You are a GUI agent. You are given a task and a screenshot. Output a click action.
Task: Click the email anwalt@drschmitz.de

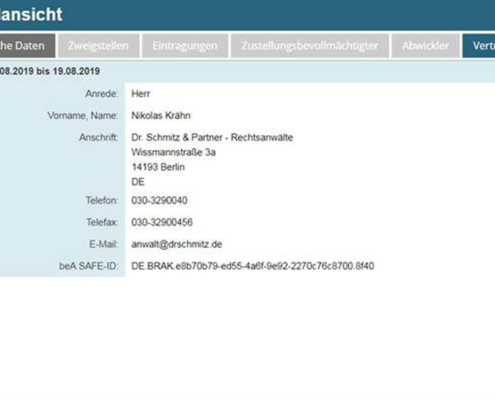(177, 244)
